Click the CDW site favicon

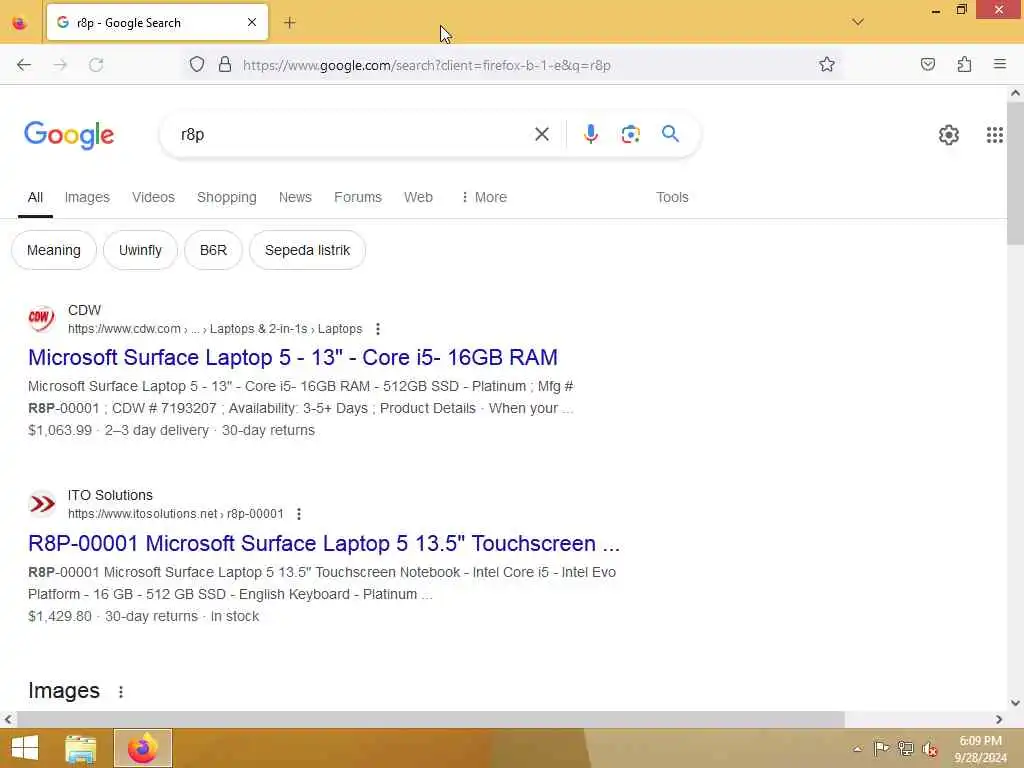coord(41,319)
